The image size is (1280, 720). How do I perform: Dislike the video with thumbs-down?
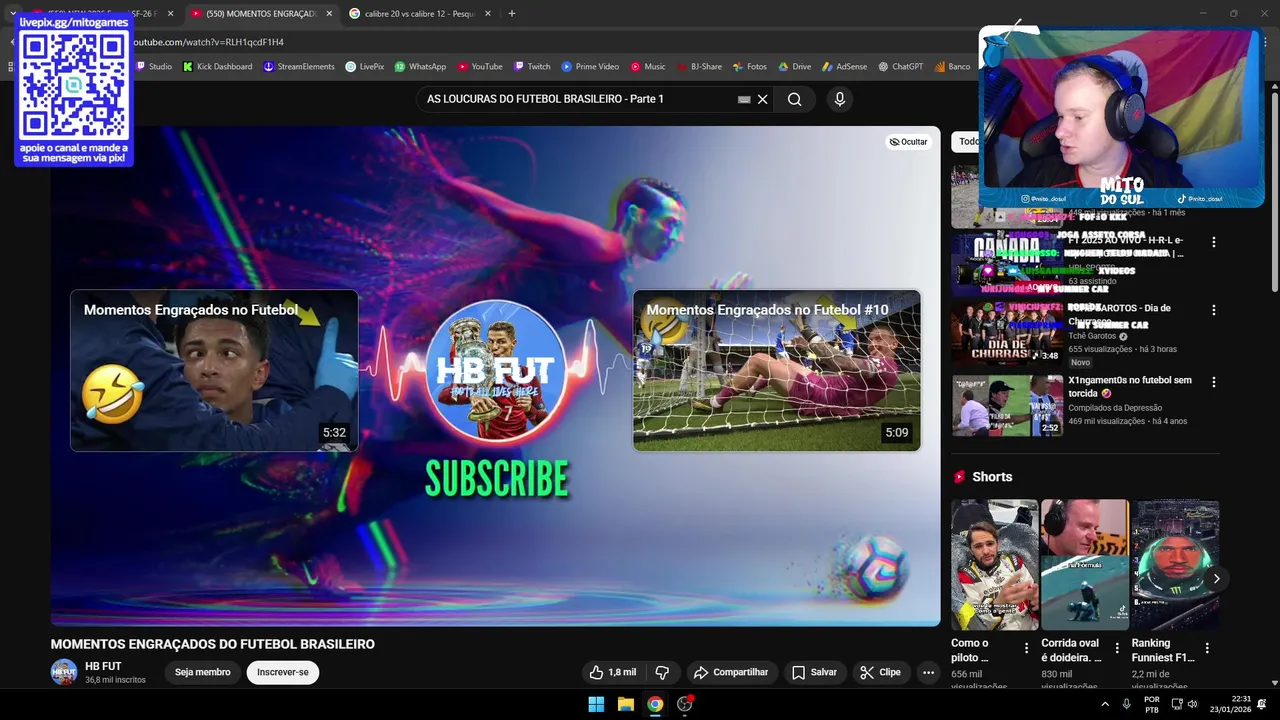click(661, 673)
